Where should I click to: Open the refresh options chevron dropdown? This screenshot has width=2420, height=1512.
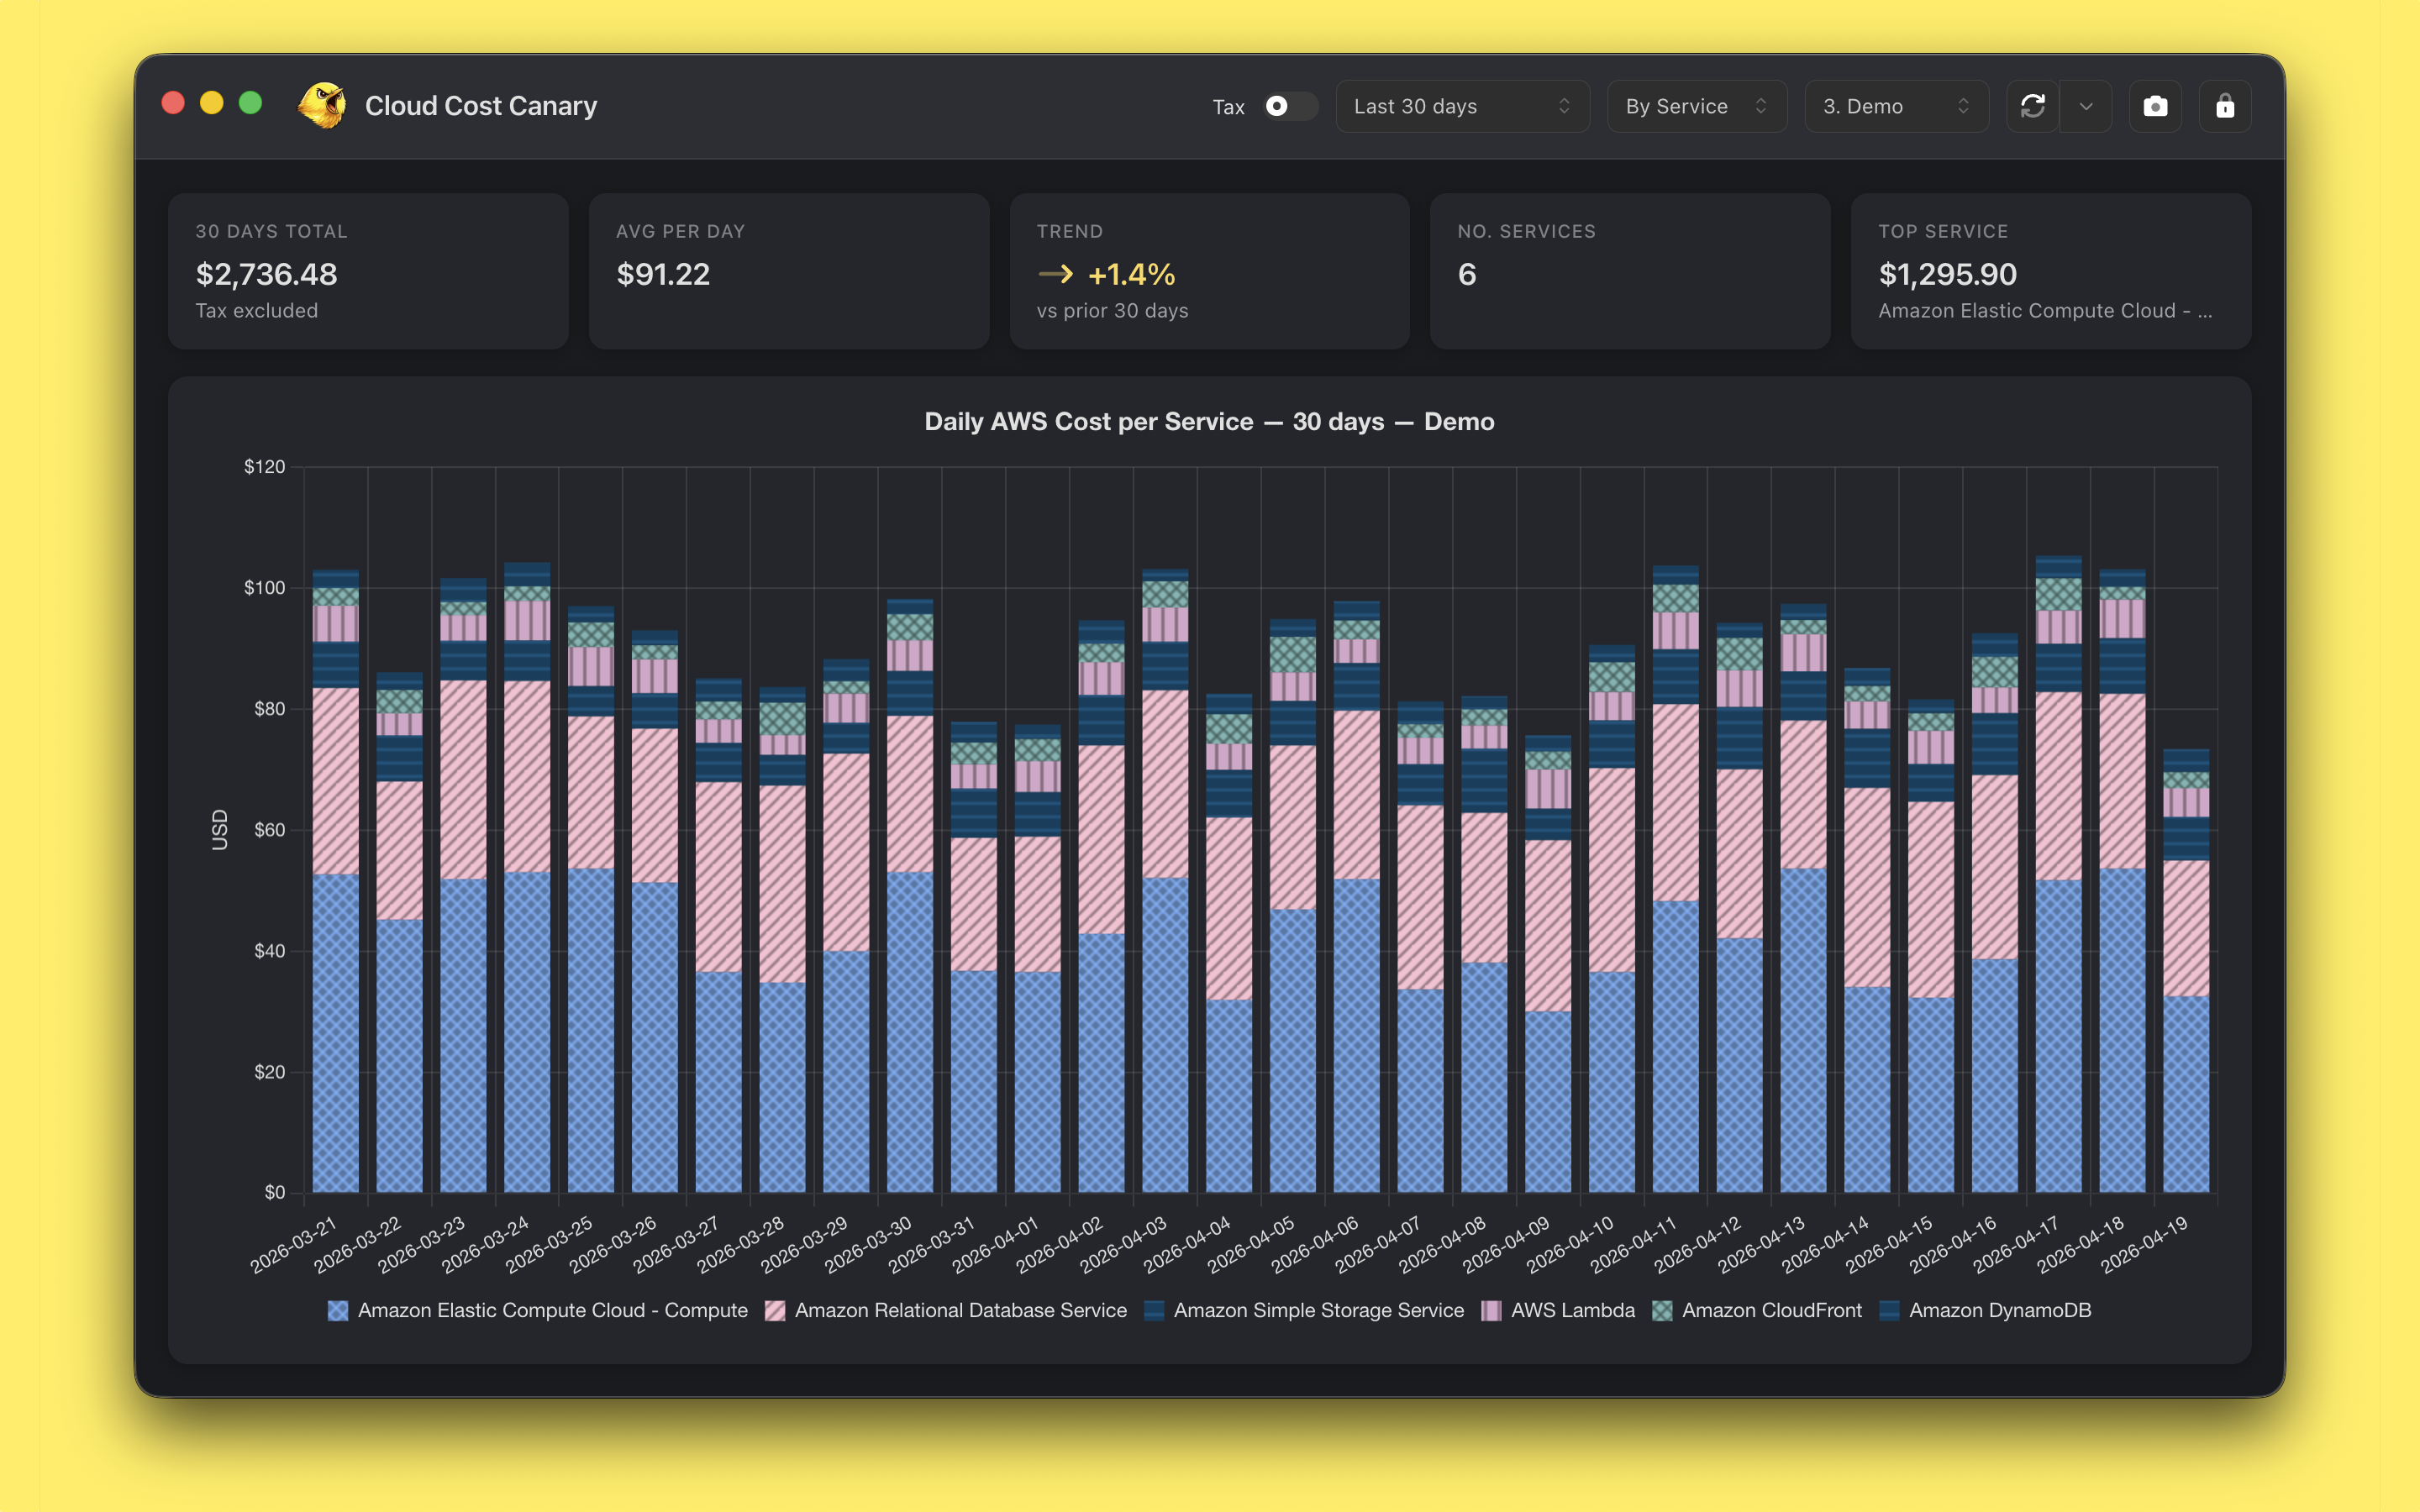[2086, 106]
